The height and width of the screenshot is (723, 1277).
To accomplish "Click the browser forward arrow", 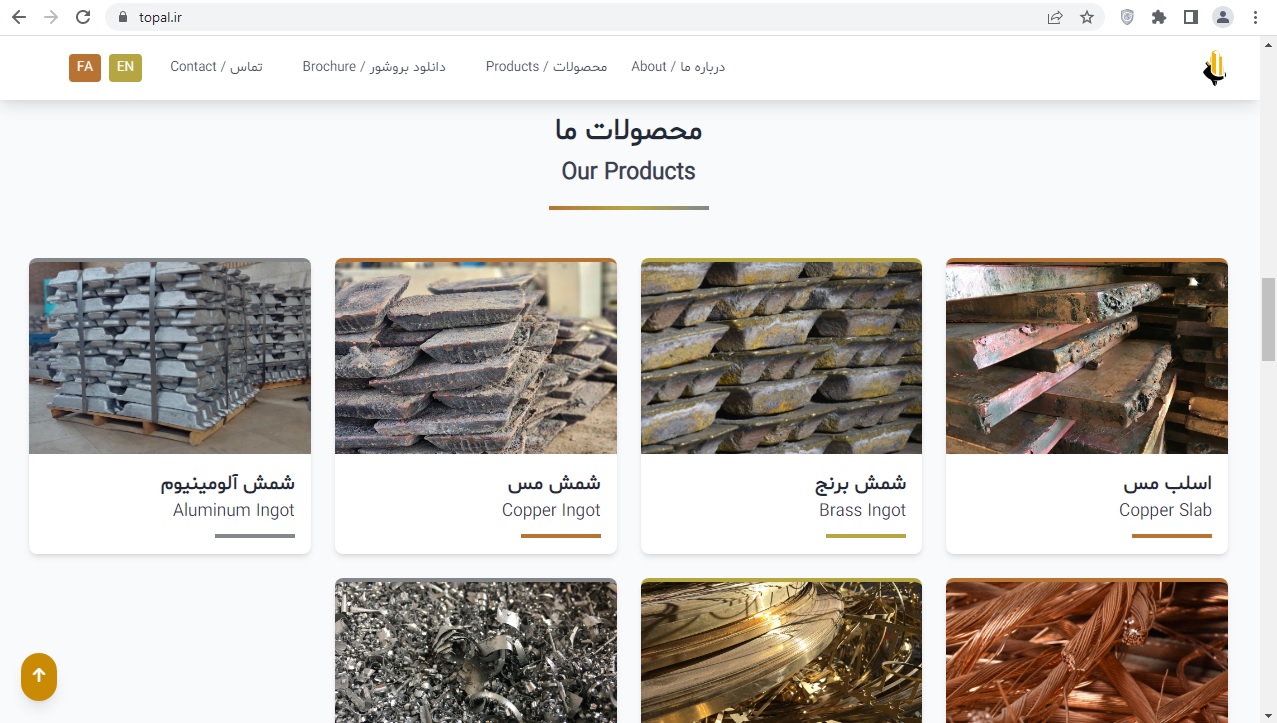I will (51, 17).
